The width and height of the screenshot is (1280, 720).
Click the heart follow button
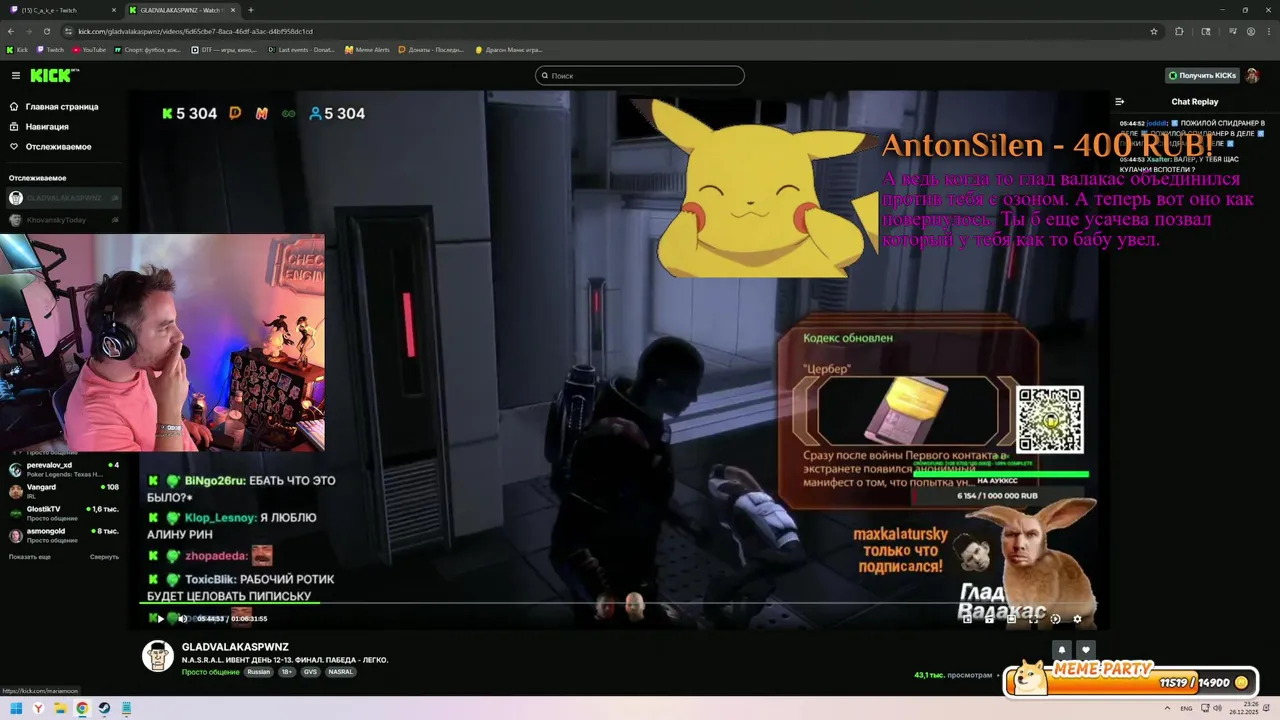click(x=1086, y=649)
